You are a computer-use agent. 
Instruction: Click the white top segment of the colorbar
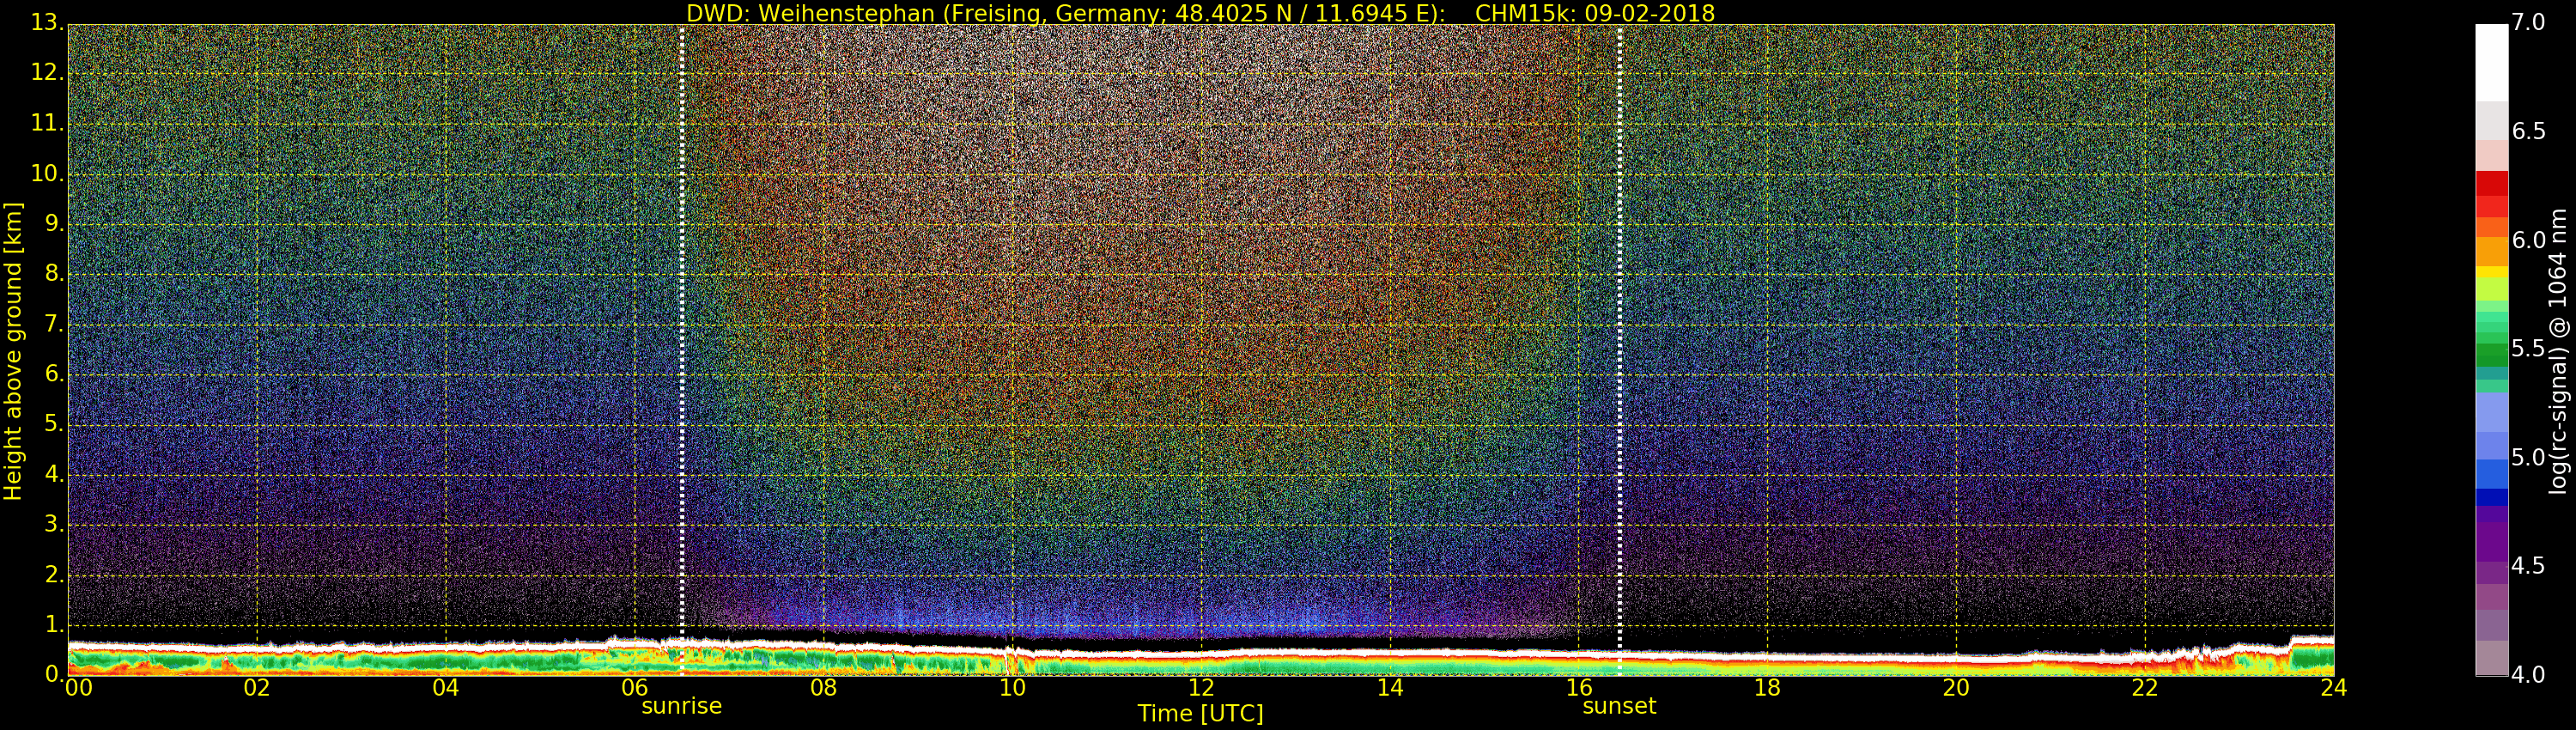[2491, 60]
